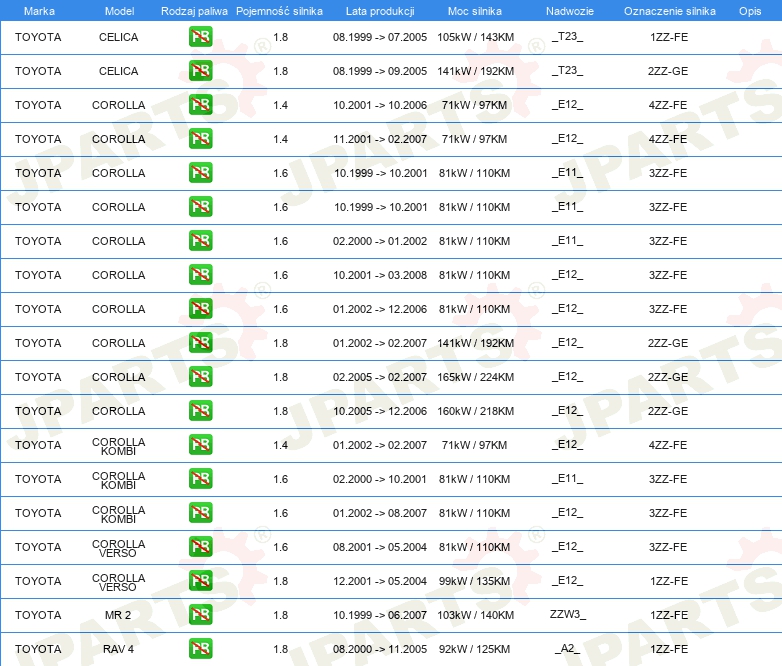
Task: Click the date range 08.2000 -> 11.2005
Action: point(380,649)
